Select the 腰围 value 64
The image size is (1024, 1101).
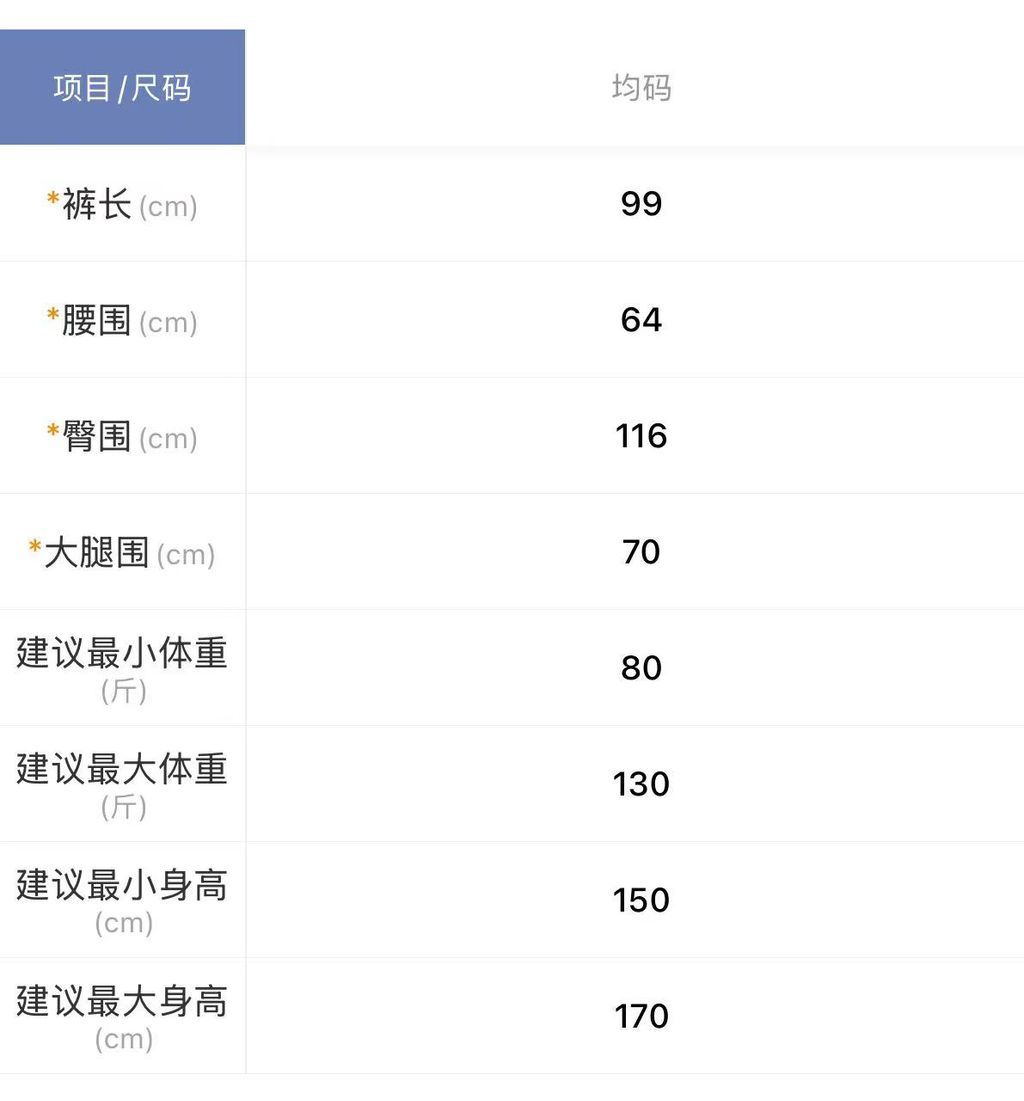(641, 320)
